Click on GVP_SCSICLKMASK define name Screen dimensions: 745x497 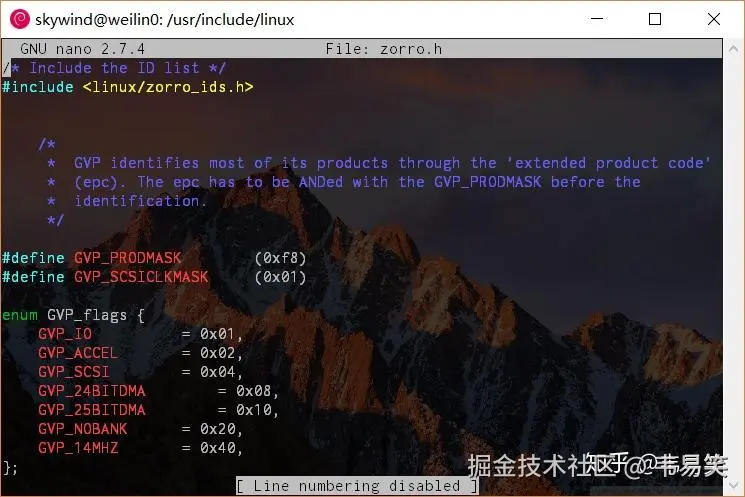point(141,277)
